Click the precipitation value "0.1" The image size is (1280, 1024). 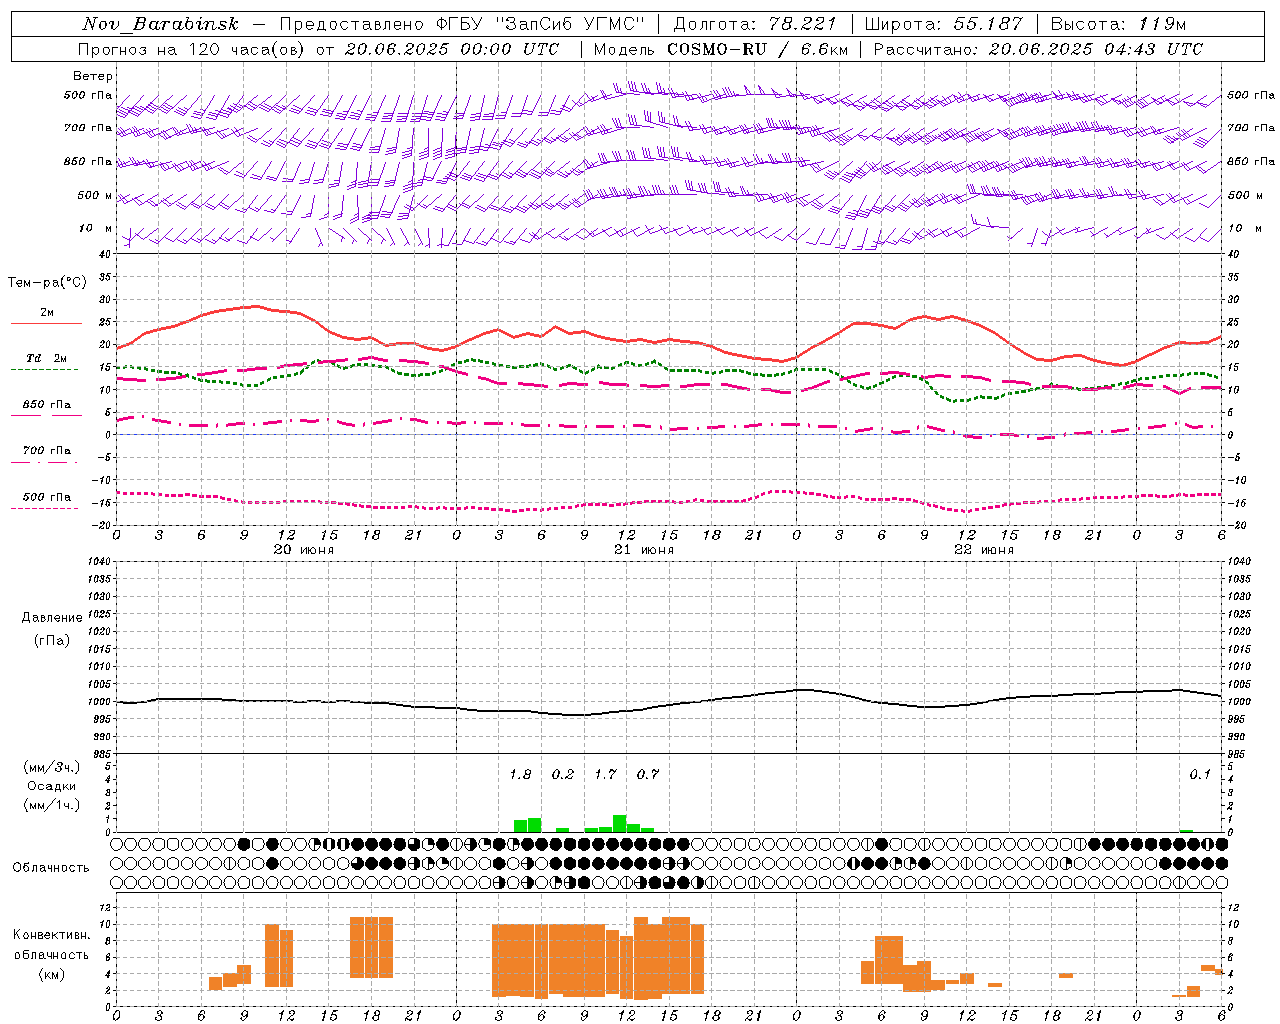coord(1200,775)
